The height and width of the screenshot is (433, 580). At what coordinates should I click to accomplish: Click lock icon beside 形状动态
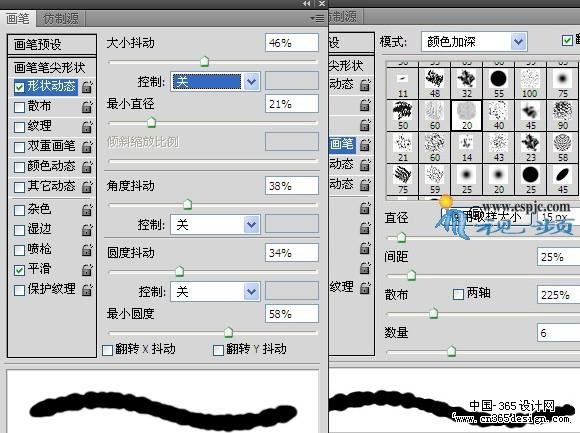(87, 87)
